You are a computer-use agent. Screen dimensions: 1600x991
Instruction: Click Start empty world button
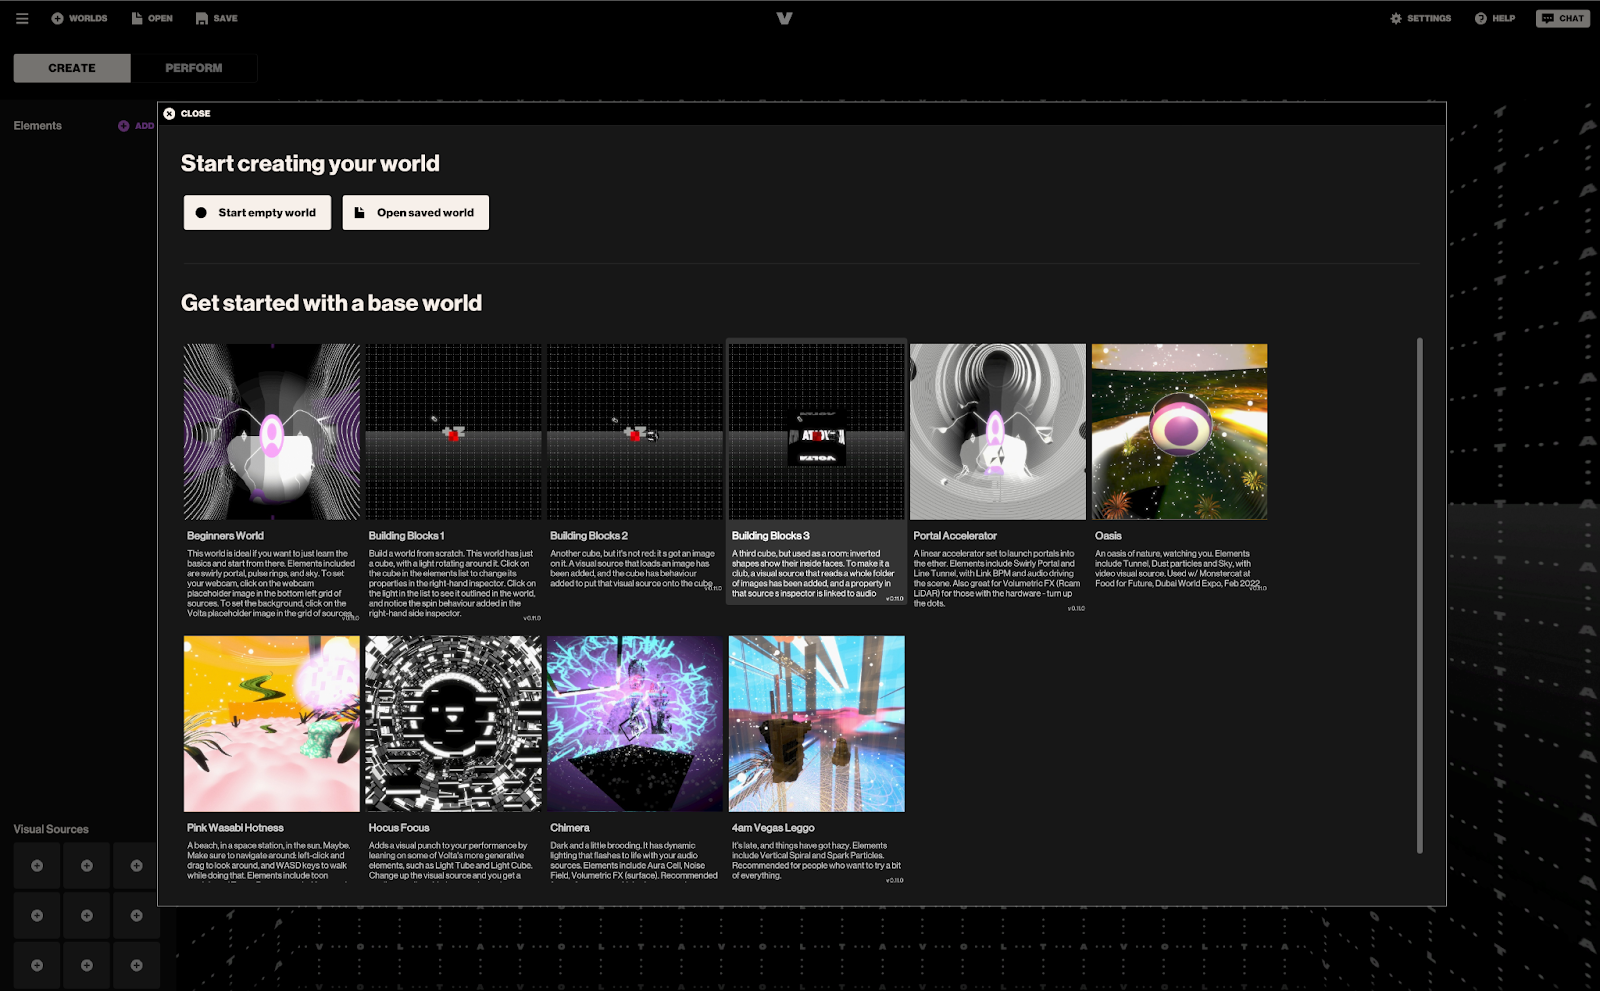[257, 212]
